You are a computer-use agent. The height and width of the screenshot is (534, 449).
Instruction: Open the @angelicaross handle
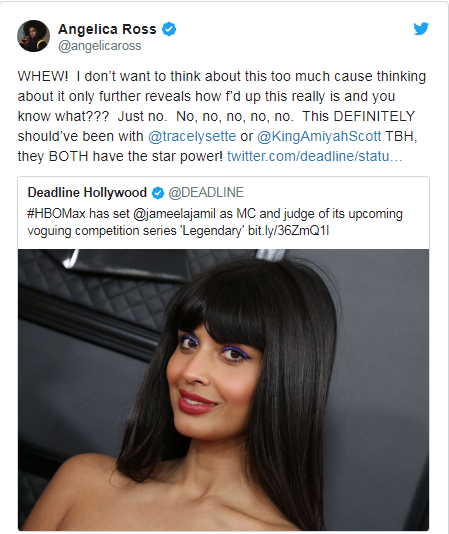click(x=99, y=46)
